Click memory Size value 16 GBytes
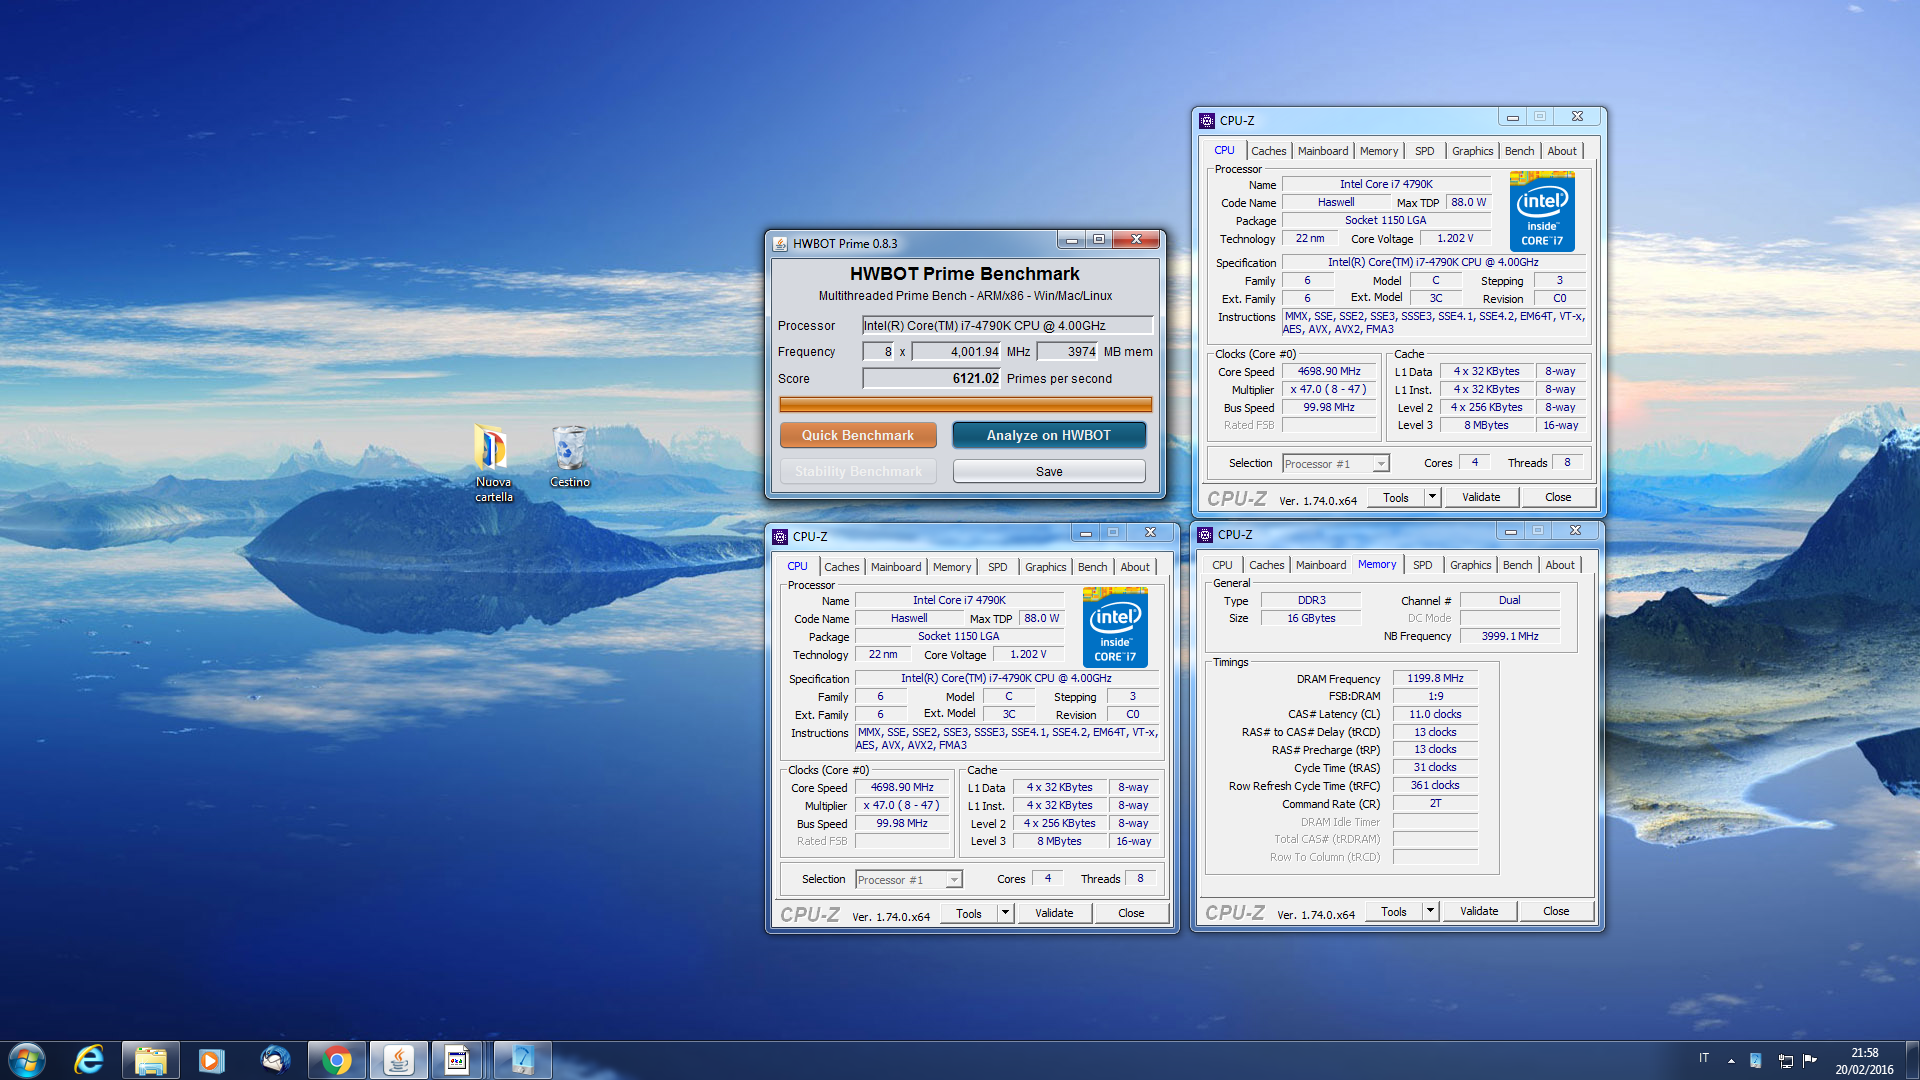1920x1080 pixels. (x=1311, y=618)
